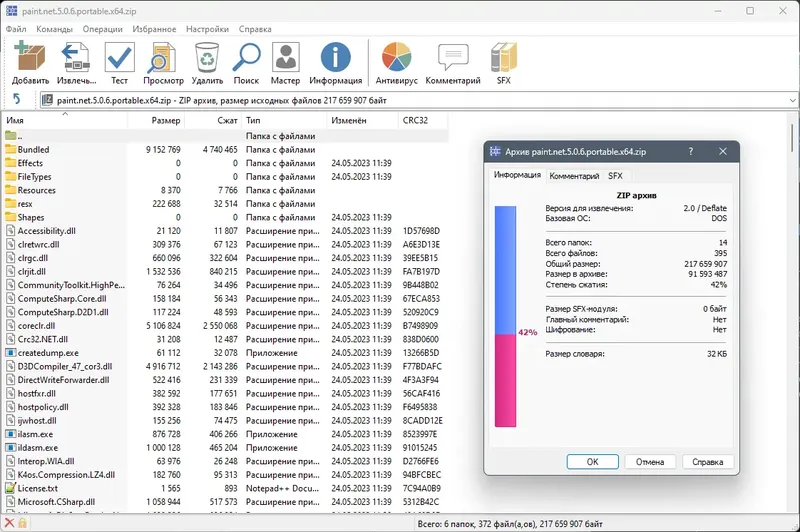Open the Операции menu
Image resolution: width=800 pixels, height=532 pixels.
click(x=103, y=29)
